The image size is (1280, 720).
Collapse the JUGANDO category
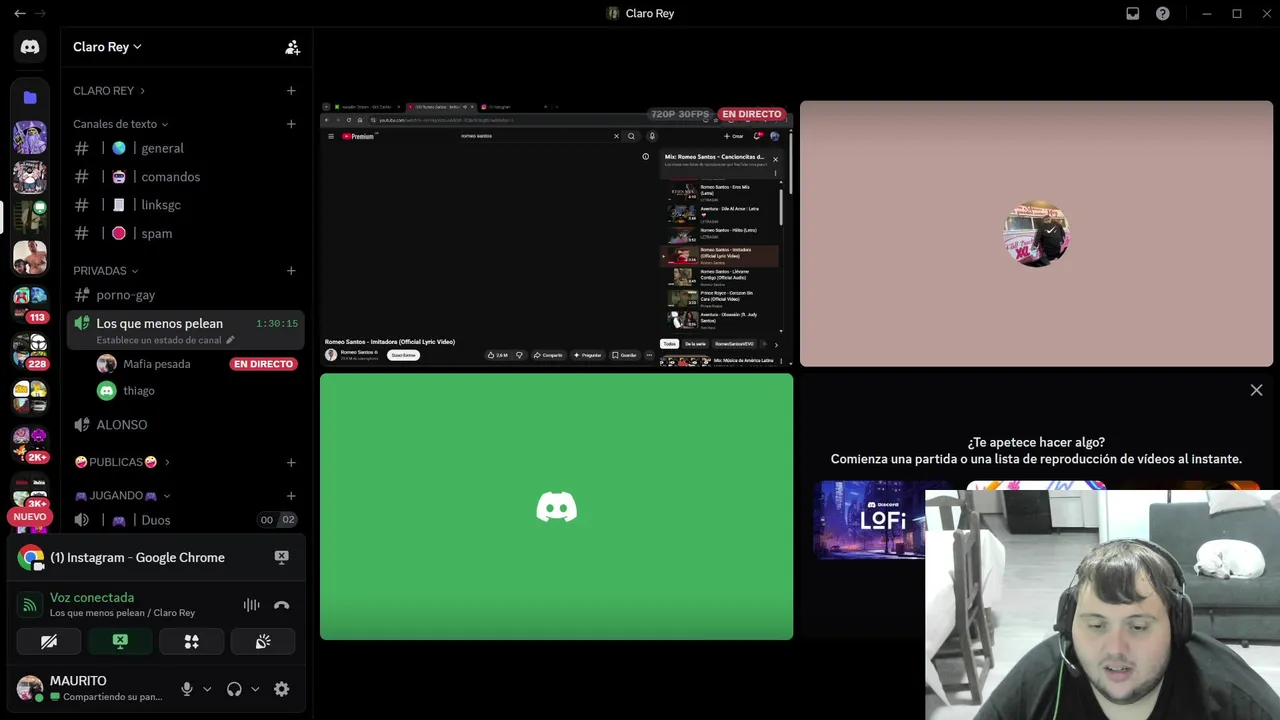click(x=122, y=496)
